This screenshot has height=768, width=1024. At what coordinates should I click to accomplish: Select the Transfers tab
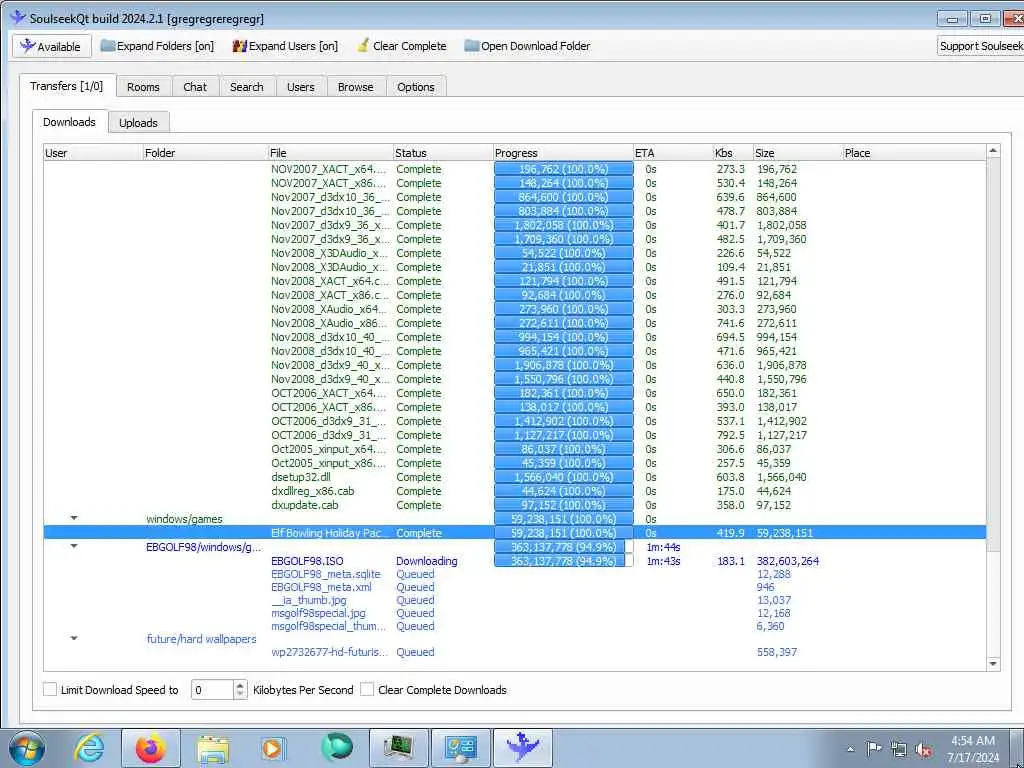(x=67, y=86)
